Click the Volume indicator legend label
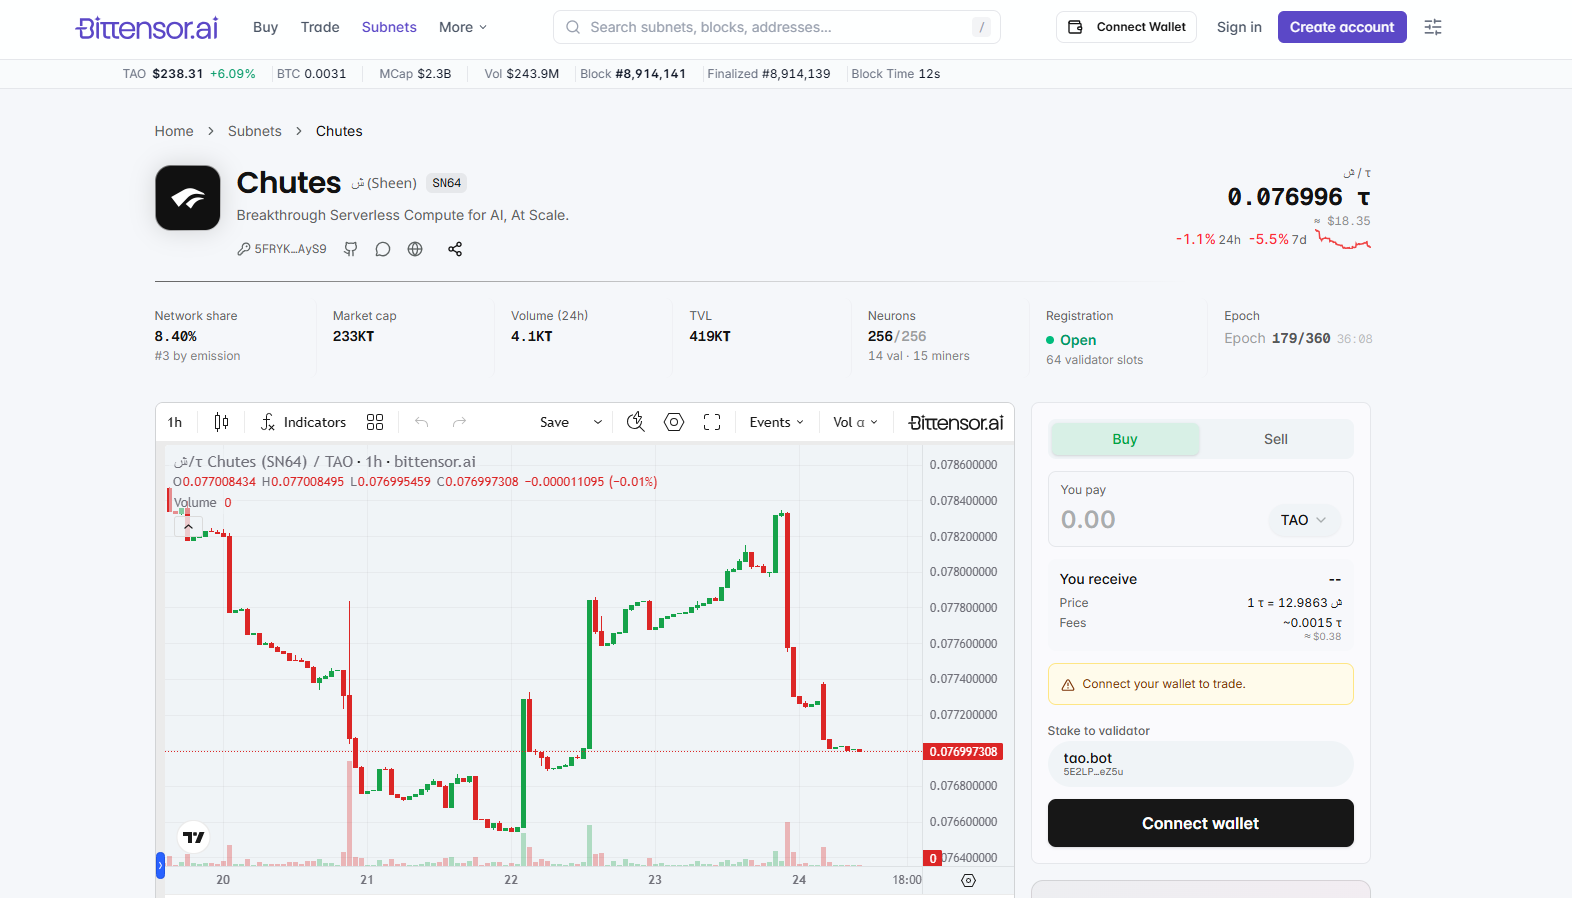The image size is (1572, 898). coord(195,503)
